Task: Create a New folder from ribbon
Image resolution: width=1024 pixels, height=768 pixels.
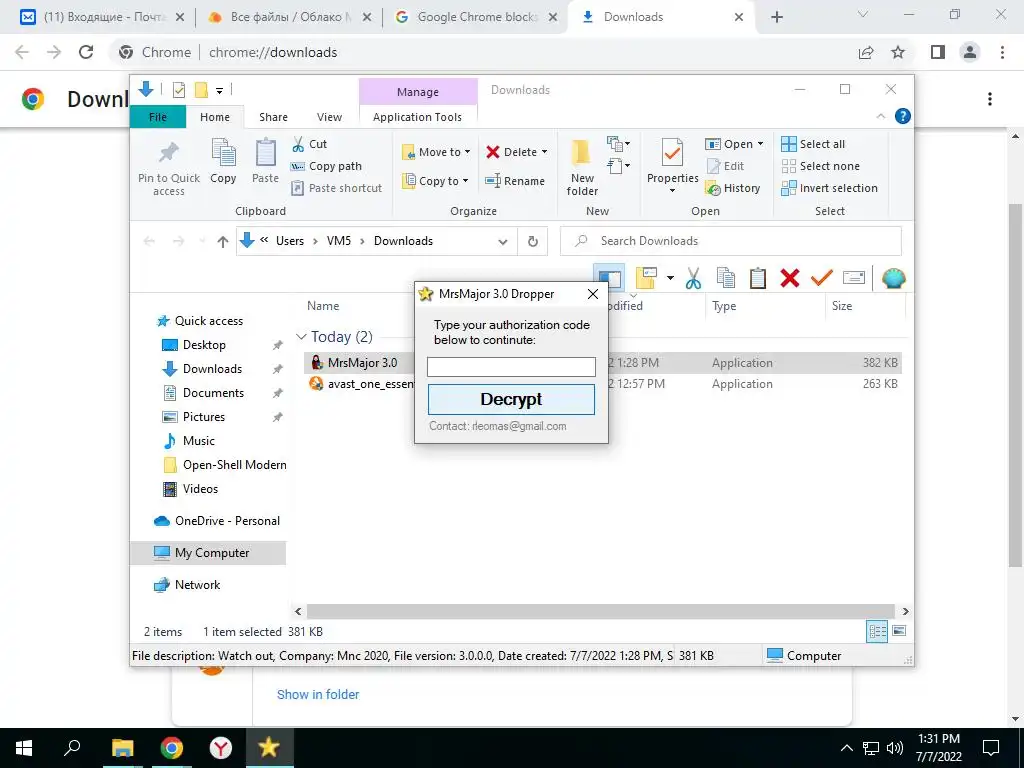Action: coord(581,167)
